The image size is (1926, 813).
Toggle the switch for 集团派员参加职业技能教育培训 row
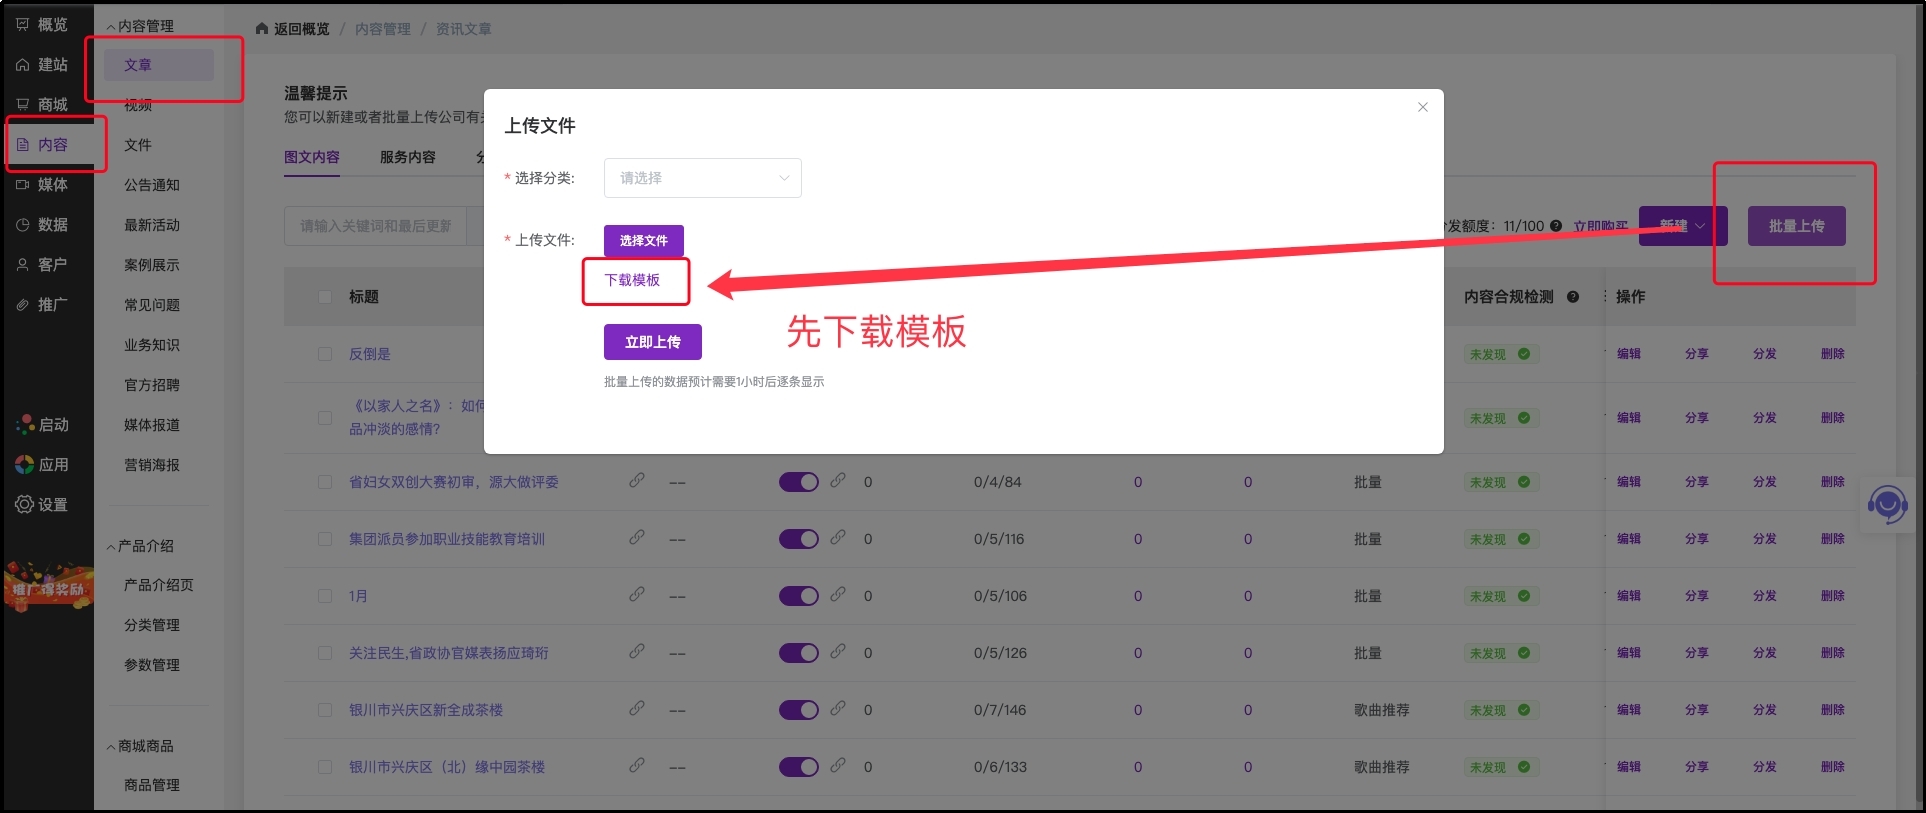(x=799, y=539)
